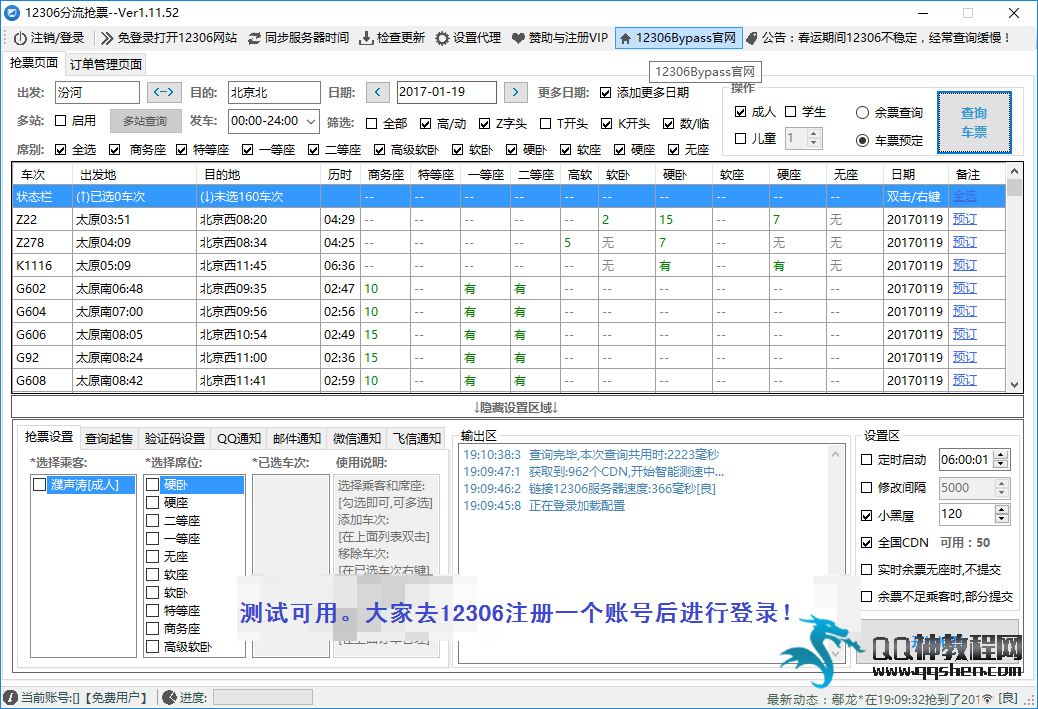The height and width of the screenshot is (709, 1038).
Task: Open the 抢票页面 tab
Action: point(34,63)
